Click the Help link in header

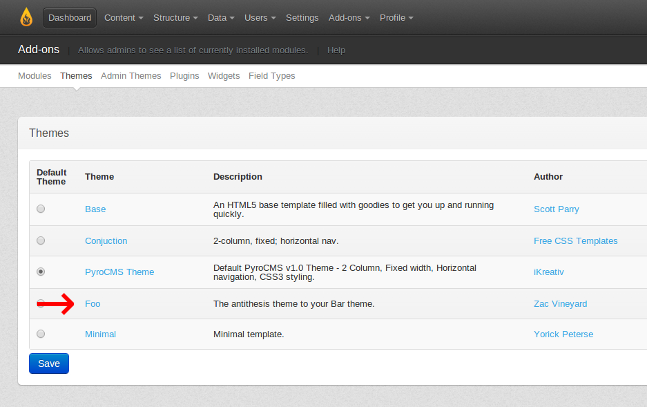336,50
